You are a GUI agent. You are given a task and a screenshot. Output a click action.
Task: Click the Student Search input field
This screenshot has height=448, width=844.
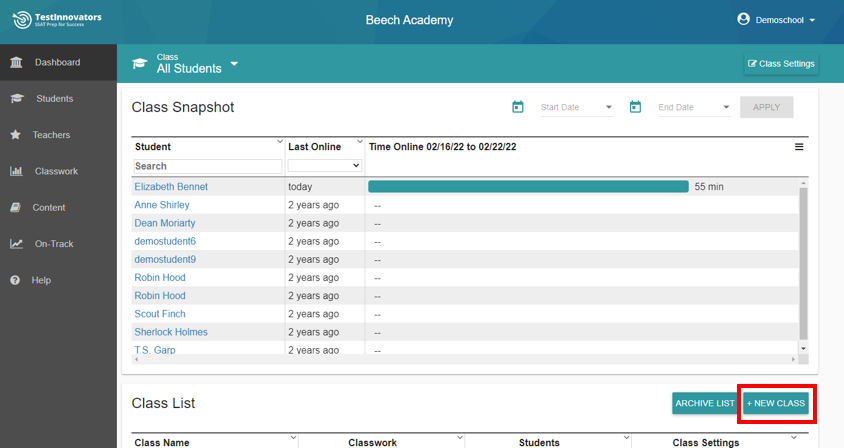(x=208, y=166)
